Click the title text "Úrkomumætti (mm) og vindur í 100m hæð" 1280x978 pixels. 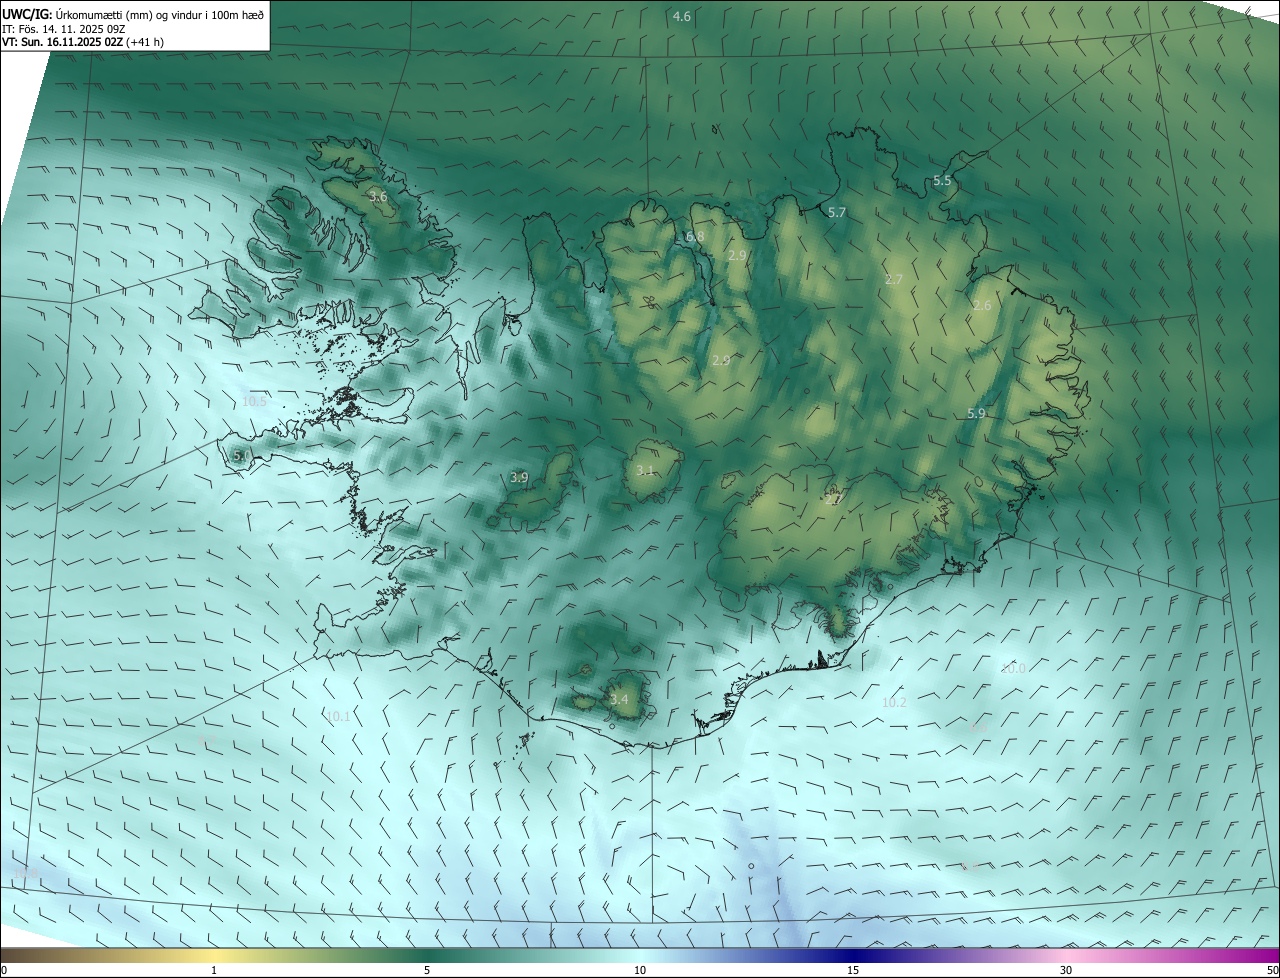160,14
